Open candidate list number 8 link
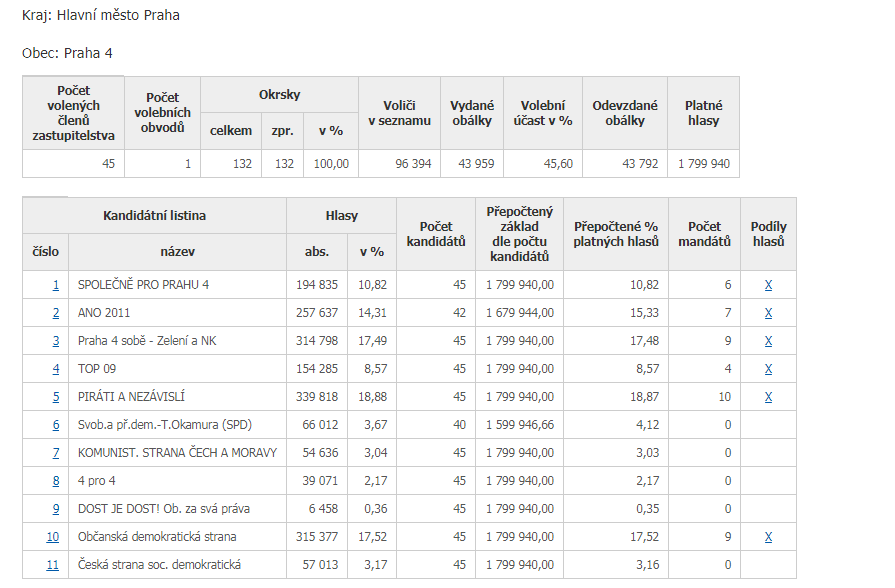This screenshot has height=588, width=895. pyautogui.click(x=55, y=481)
